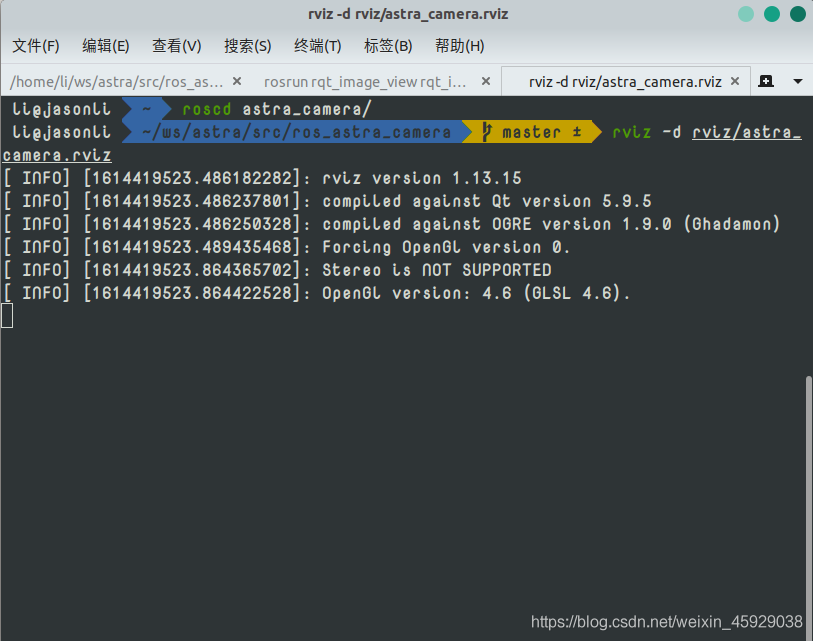The image size is (813, 641).
Task: Open the 编辑(E) menu
Action: click(x=106, y=46)
